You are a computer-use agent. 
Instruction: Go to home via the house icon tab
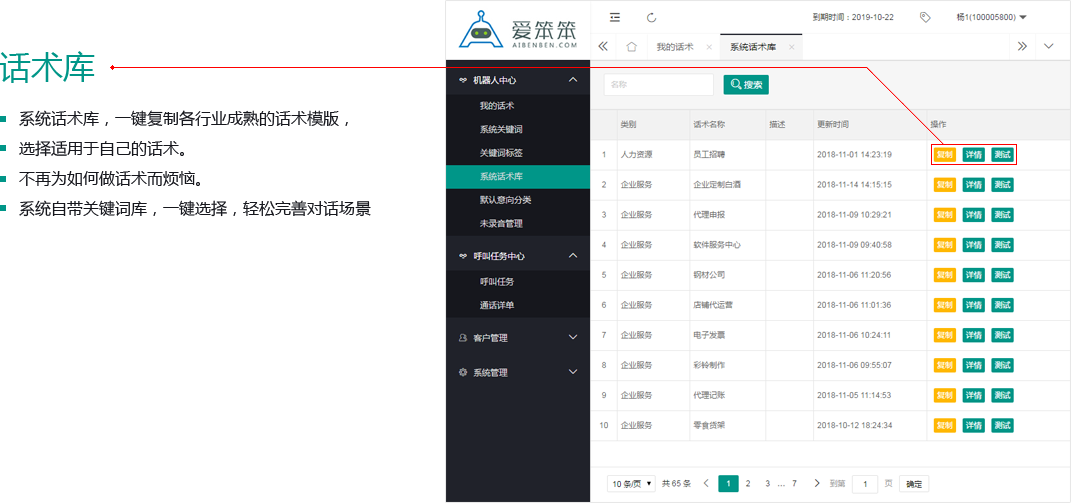[631, 47]
